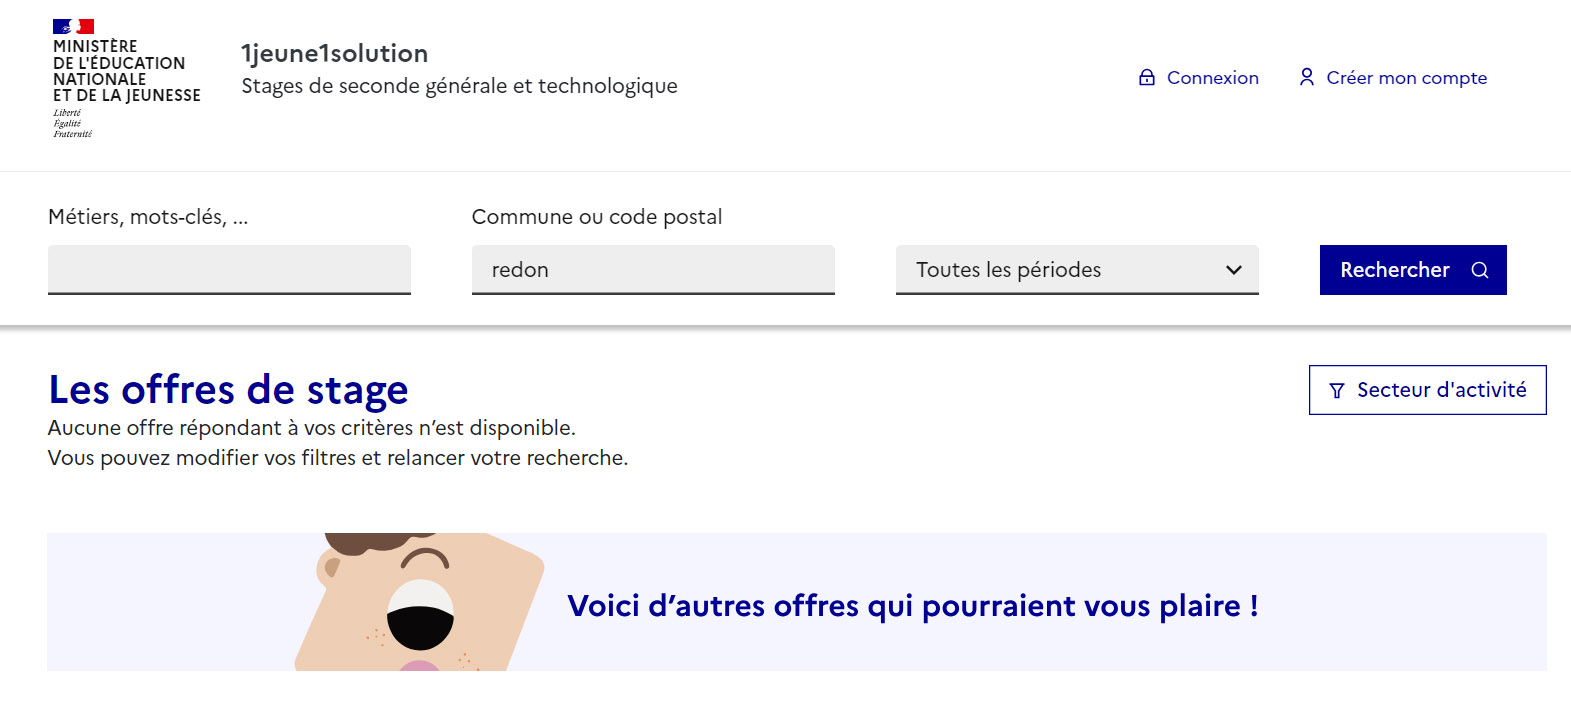Click the user icon beside Créer mon compte
This screenshot has width=1571, height=718.
point(1306,77)
